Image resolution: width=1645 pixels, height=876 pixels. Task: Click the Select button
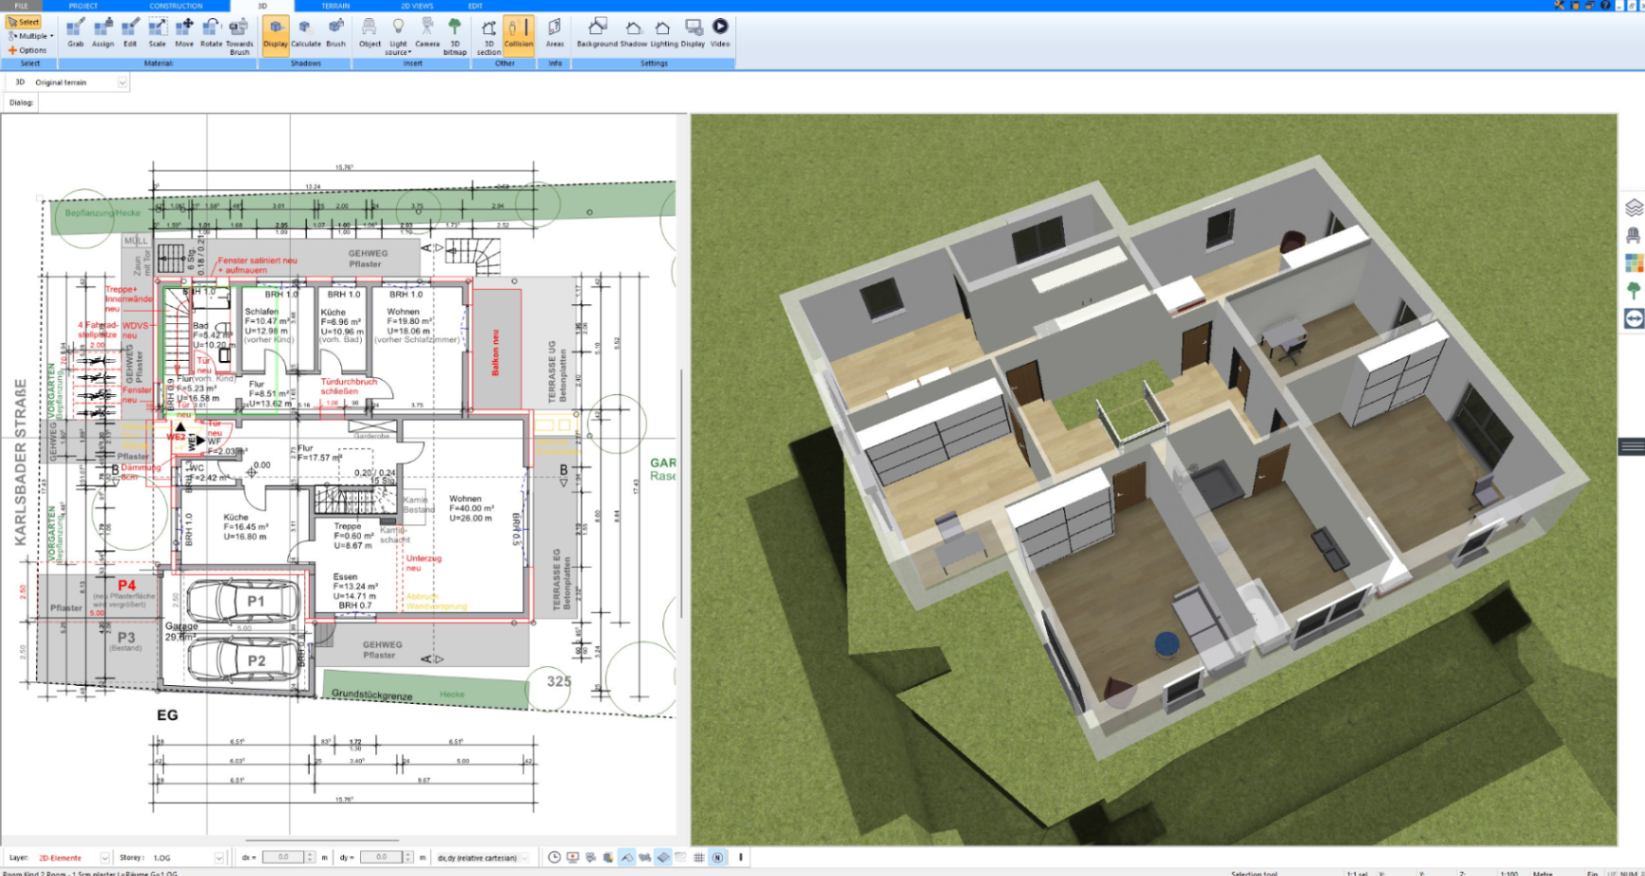point(24,22)
